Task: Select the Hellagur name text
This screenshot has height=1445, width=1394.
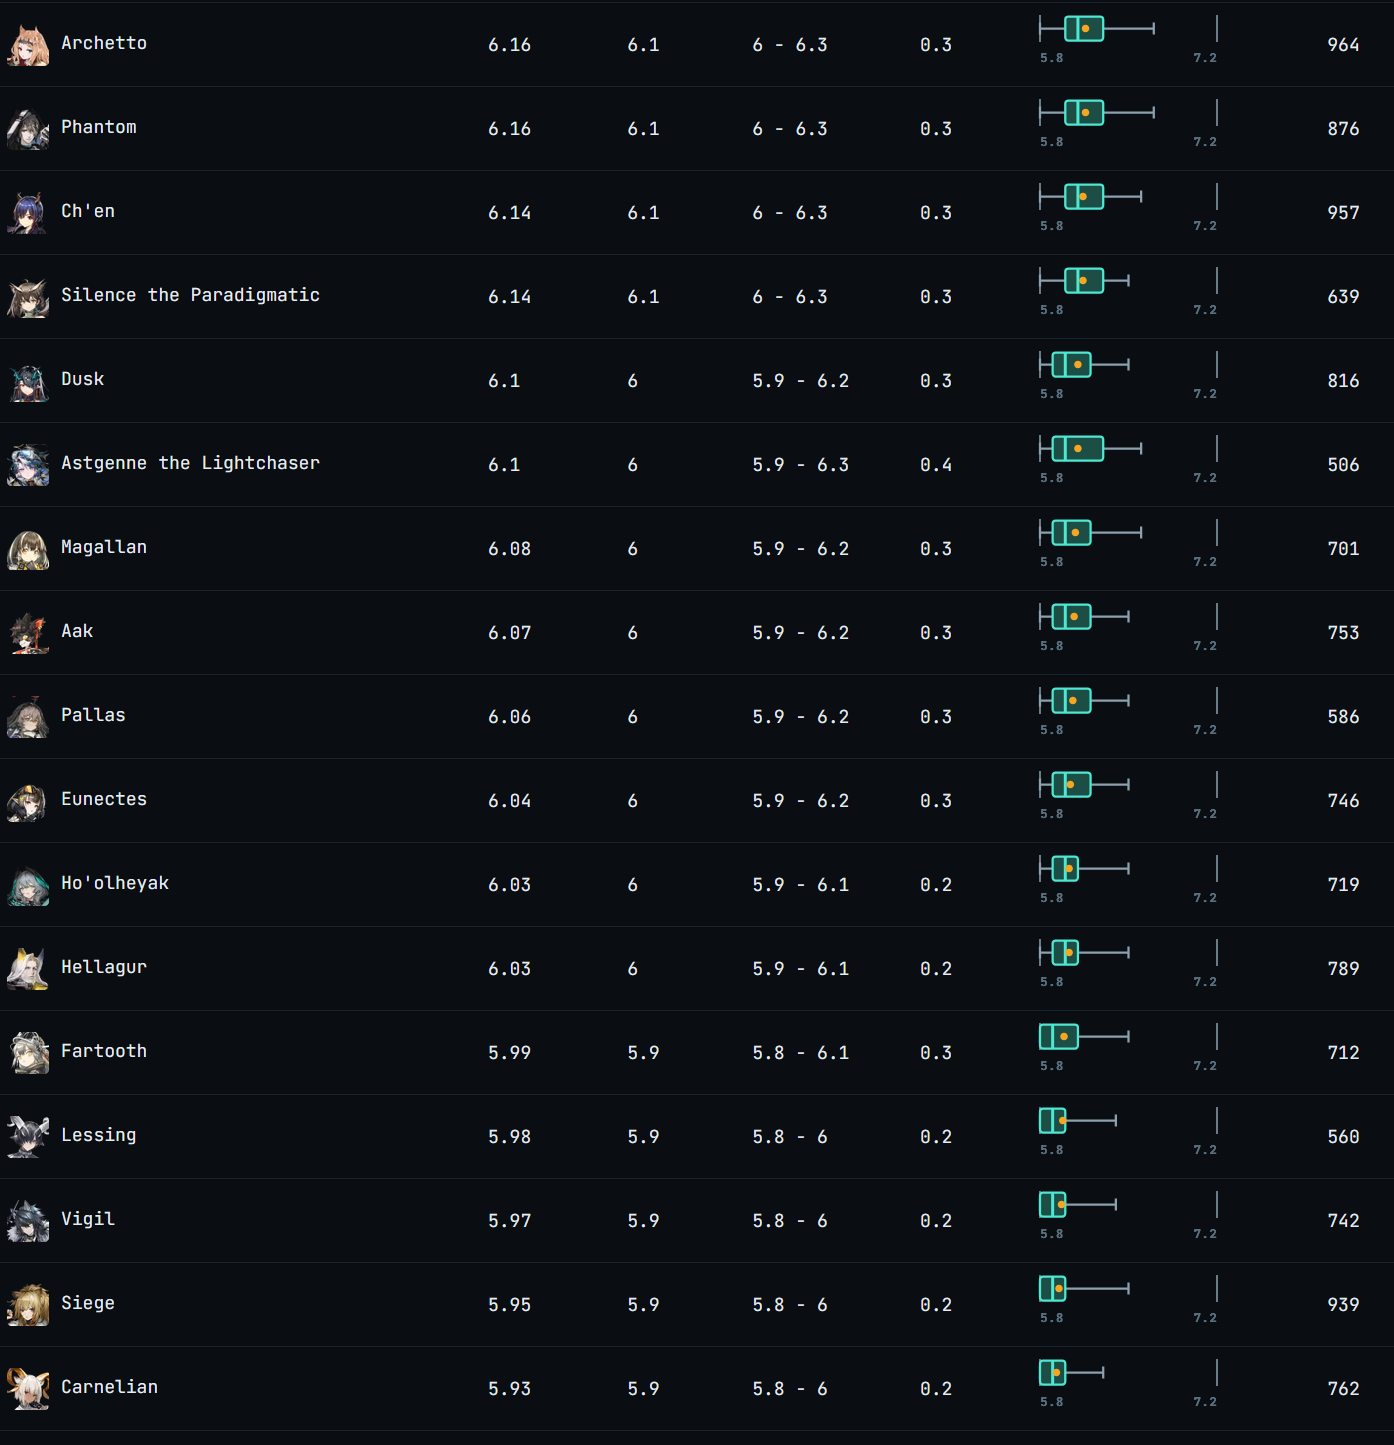Action: pos(104,967)
